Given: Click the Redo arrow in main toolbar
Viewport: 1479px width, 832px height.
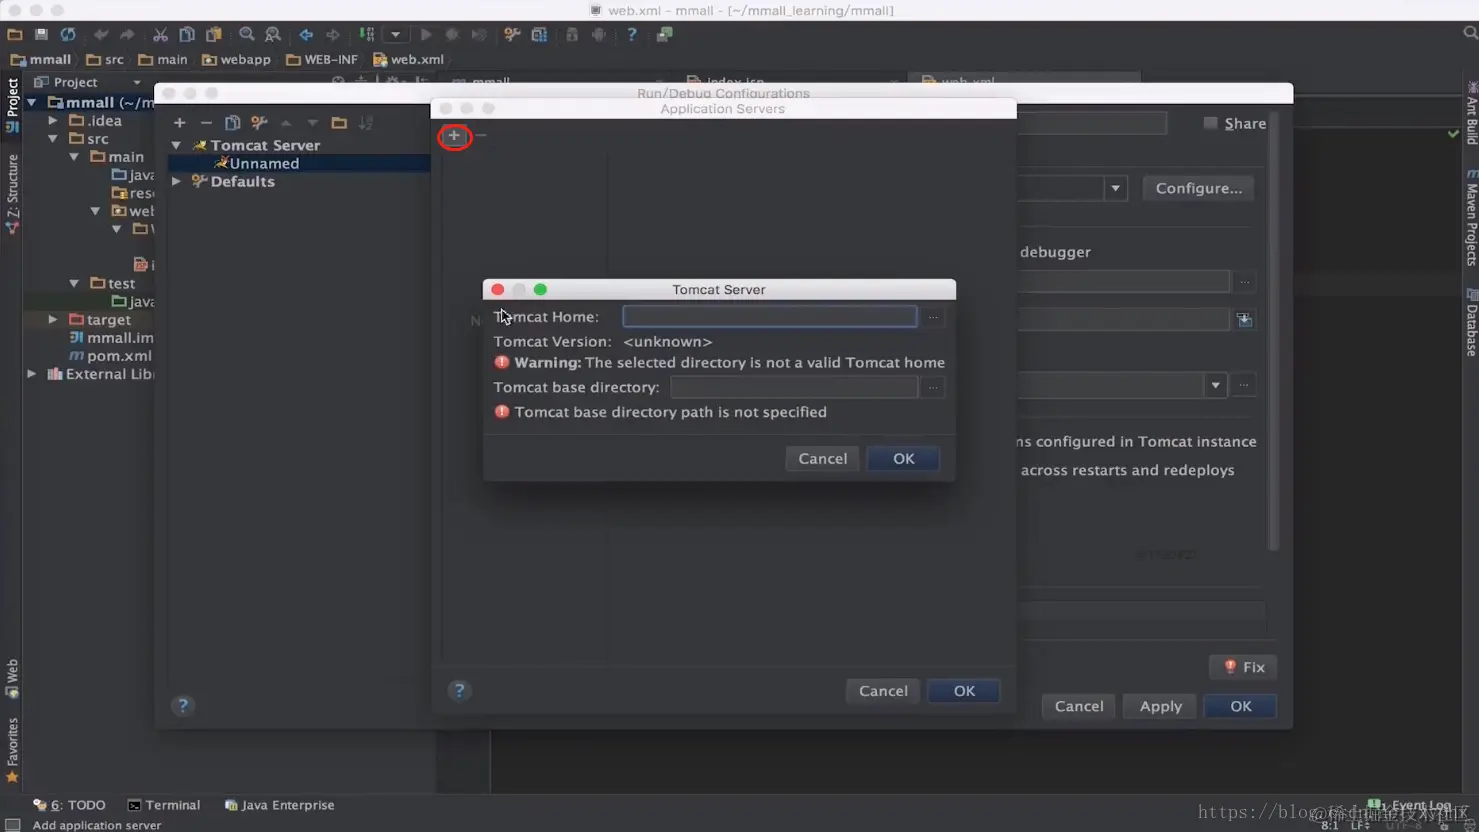Looking at the screenshot, I should point(127,35).
